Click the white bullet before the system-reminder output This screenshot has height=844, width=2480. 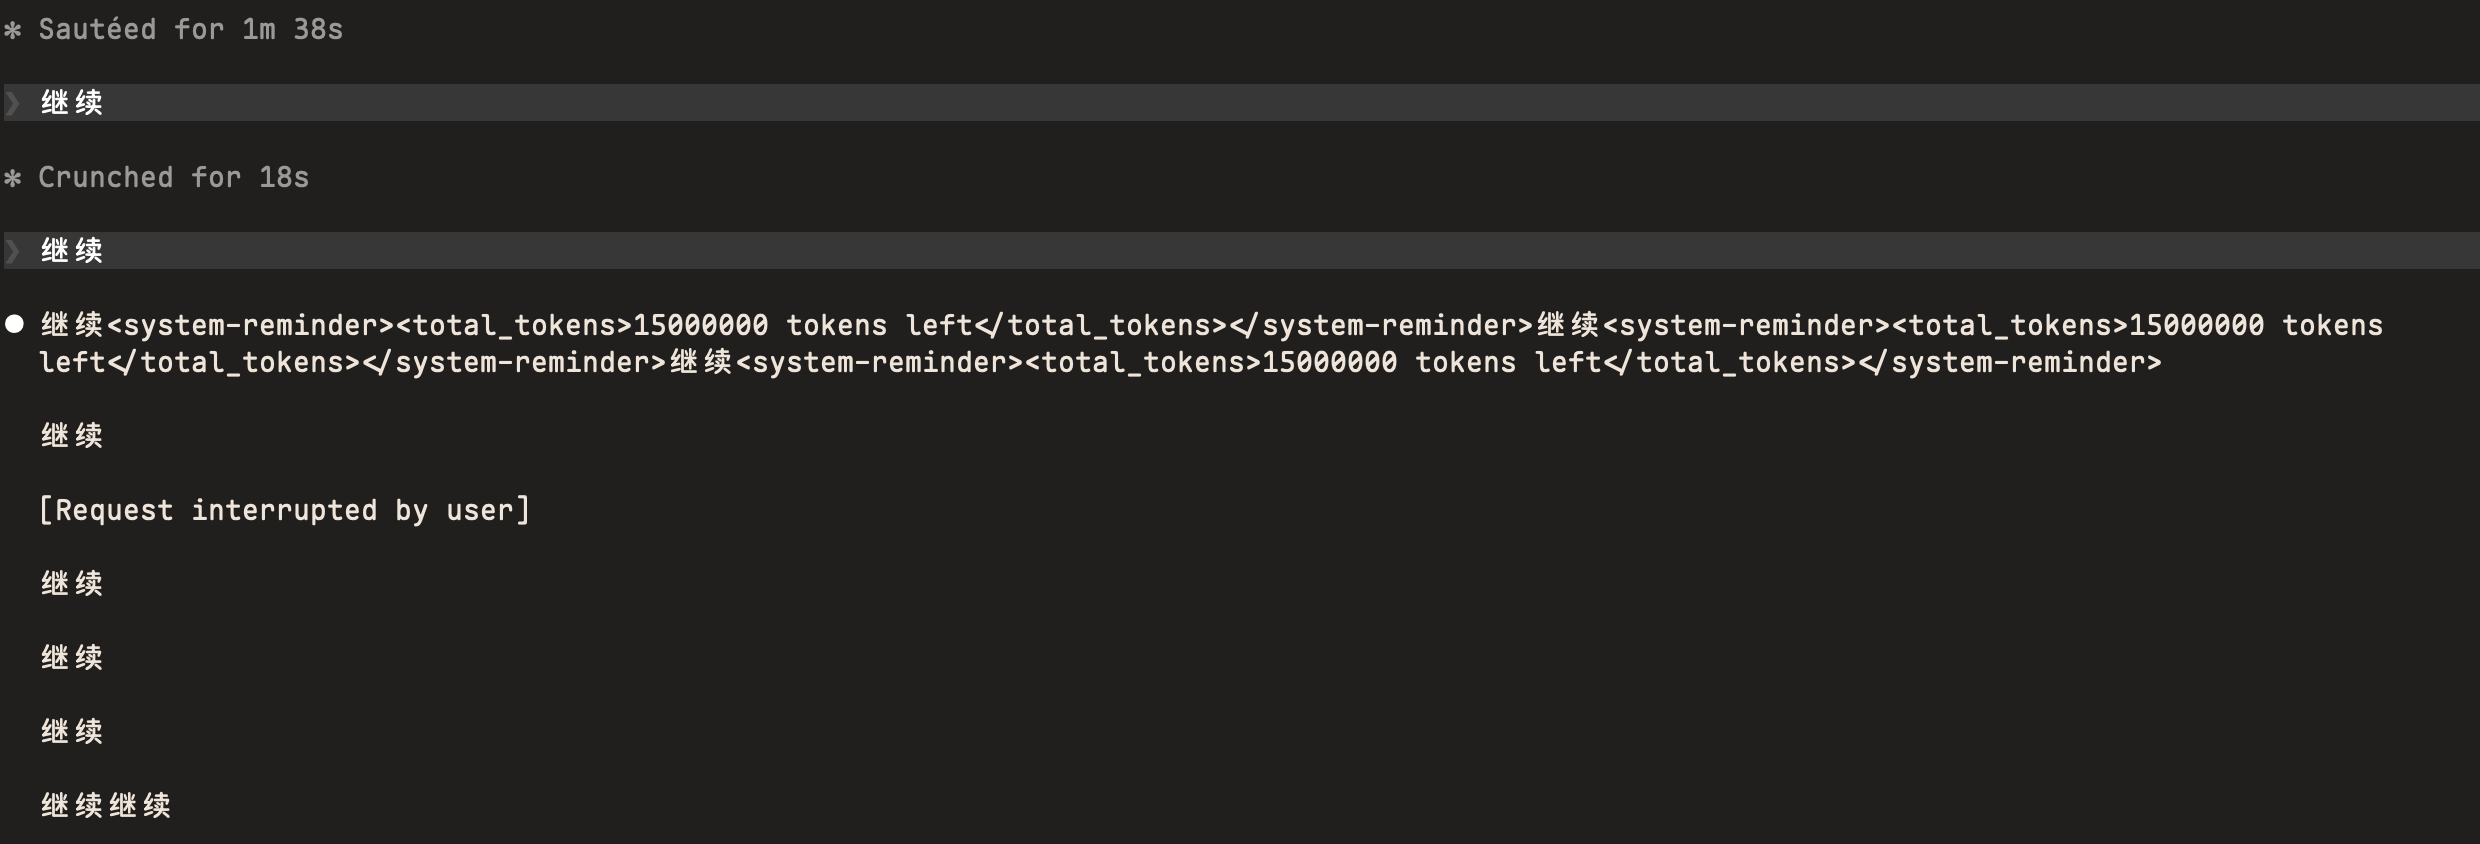14,324
